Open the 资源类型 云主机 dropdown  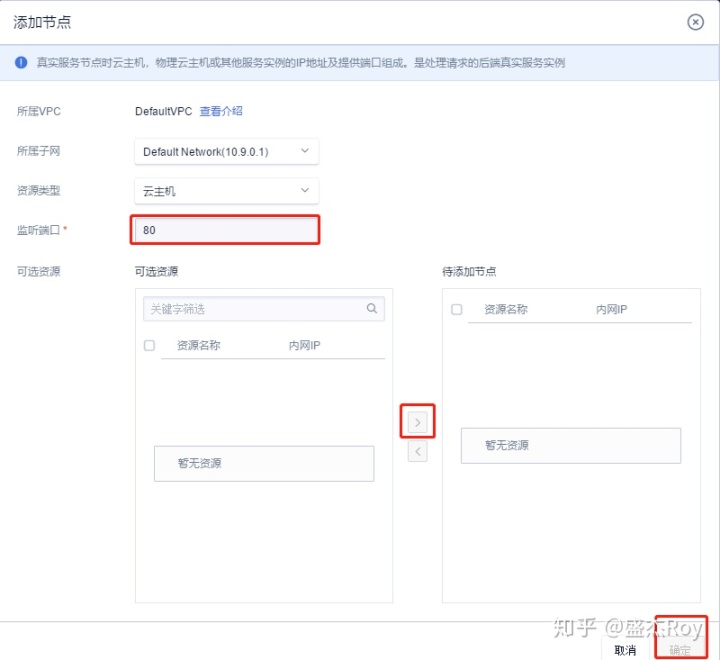pos(227,191)
